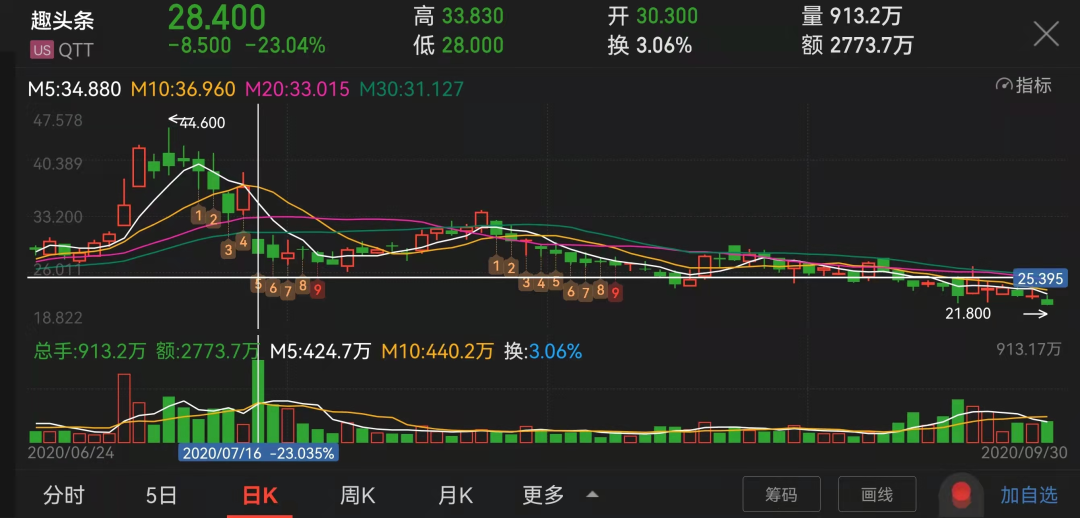Image resolution: width=1080 pixels, height=518 pixels.
Task: Select the 周K weekly tab
Action: 357,495
